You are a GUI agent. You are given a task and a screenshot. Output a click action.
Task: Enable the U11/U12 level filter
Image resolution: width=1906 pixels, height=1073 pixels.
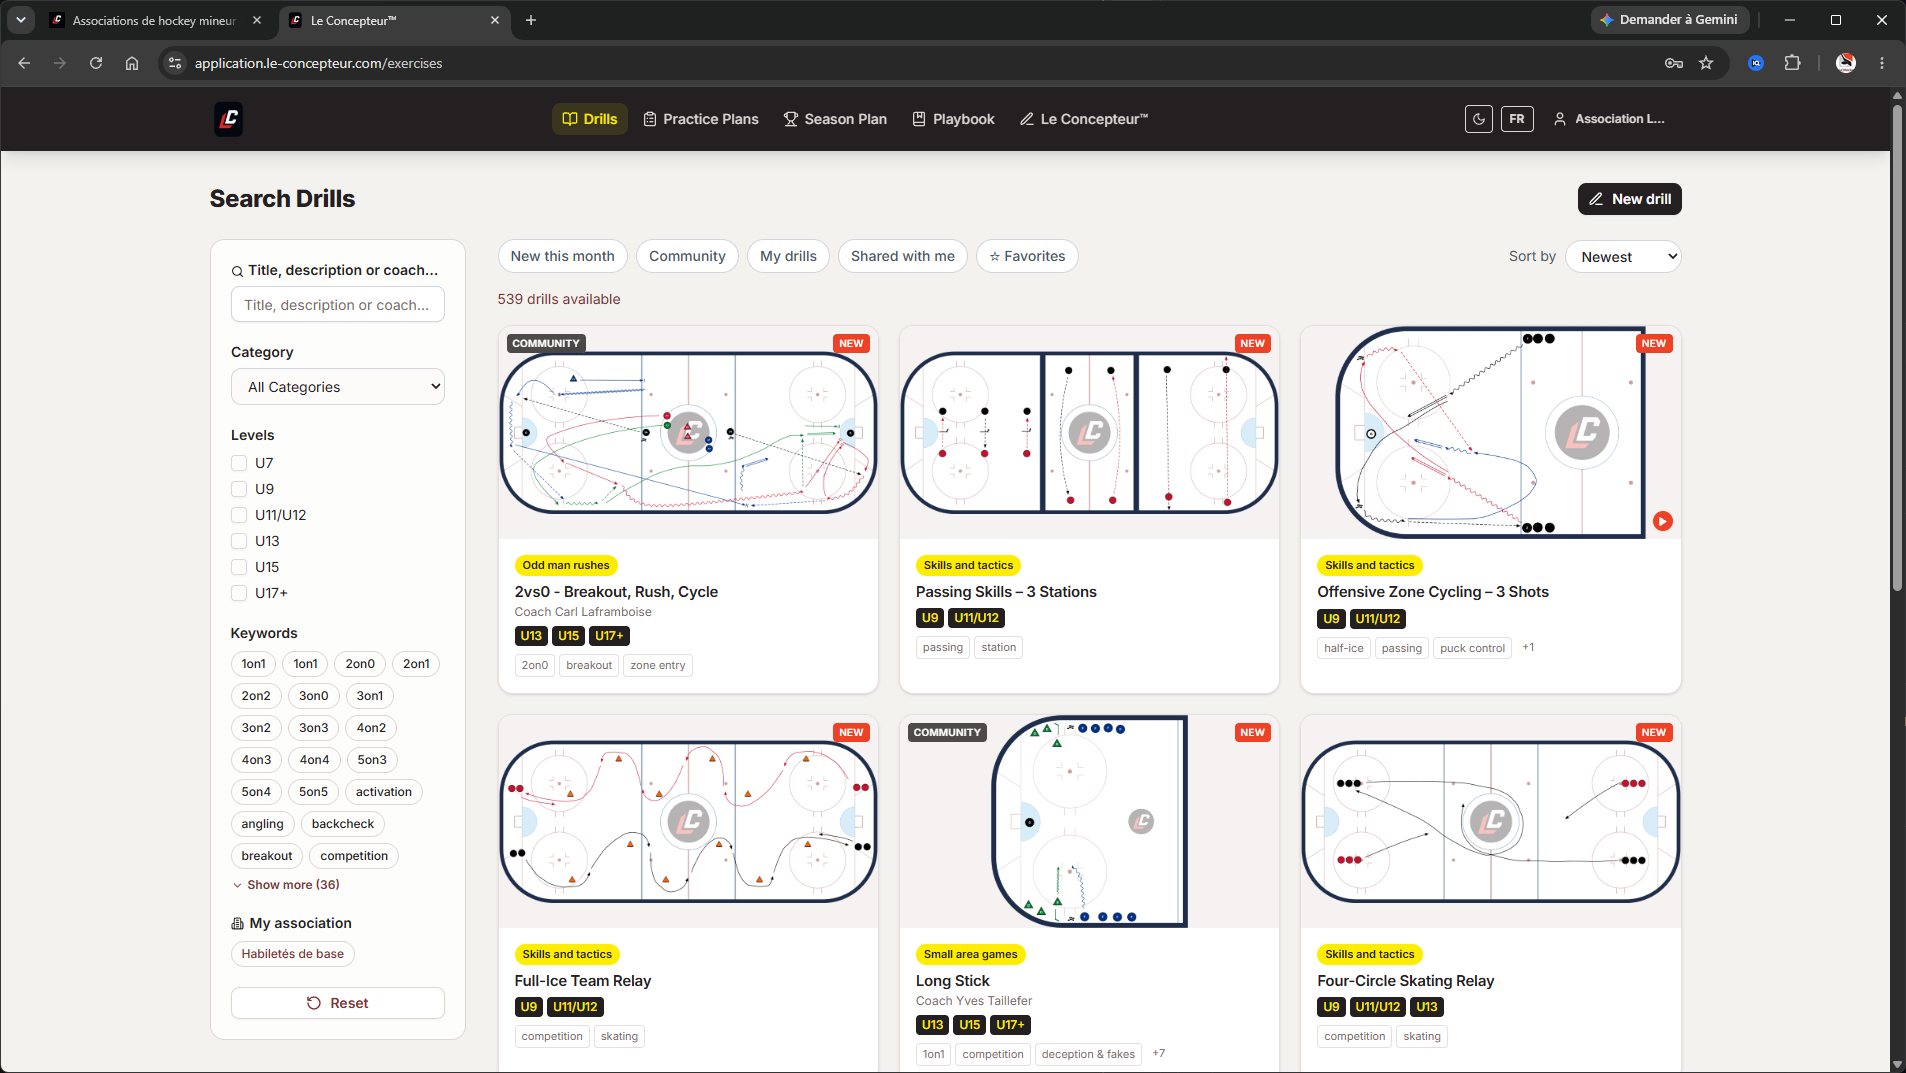click(239, 515)
